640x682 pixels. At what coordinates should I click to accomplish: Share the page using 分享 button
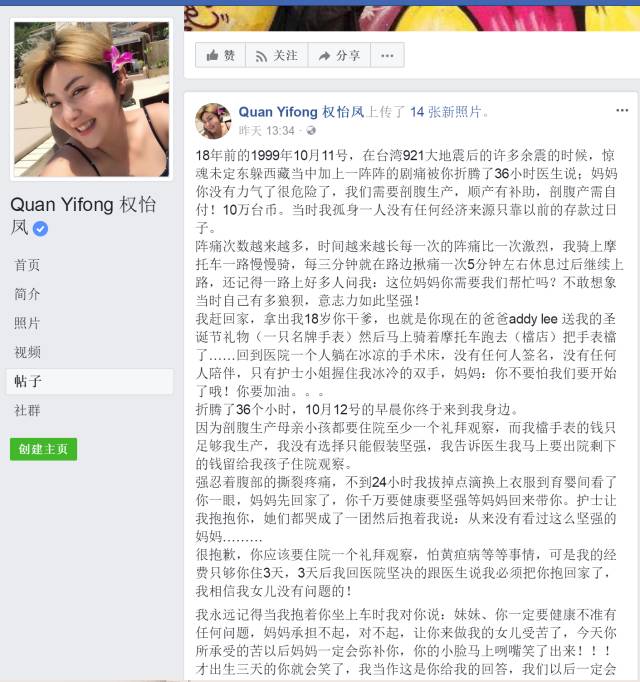point(339,55)
